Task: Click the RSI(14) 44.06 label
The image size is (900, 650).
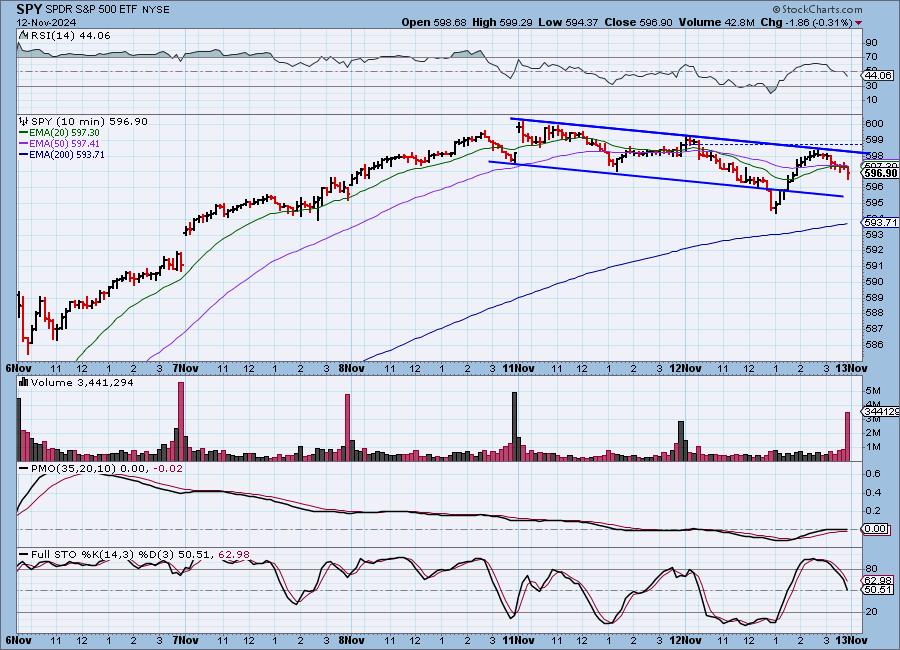Action: (x=70, y=35)
